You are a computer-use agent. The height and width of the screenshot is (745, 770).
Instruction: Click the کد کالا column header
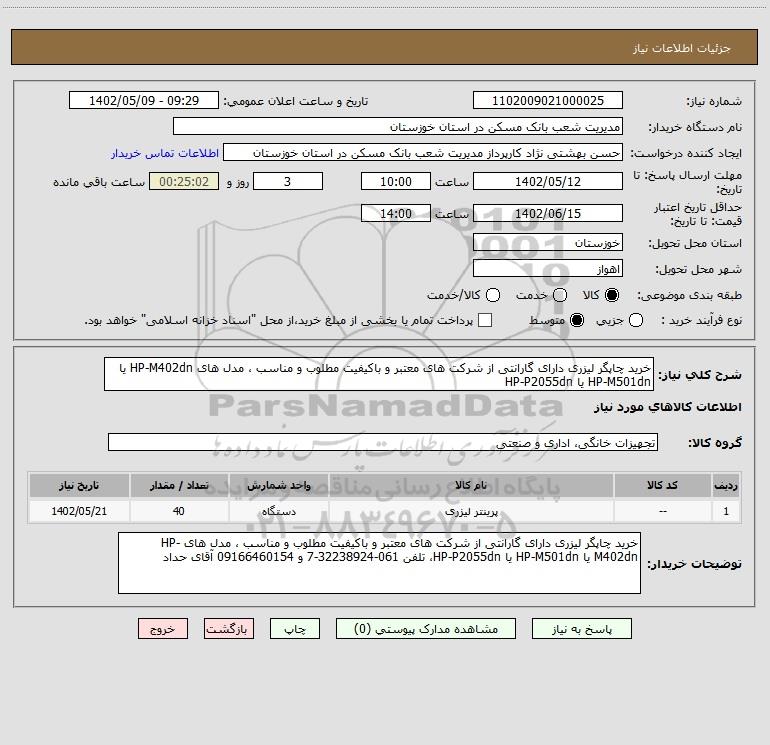pos(662,485)
